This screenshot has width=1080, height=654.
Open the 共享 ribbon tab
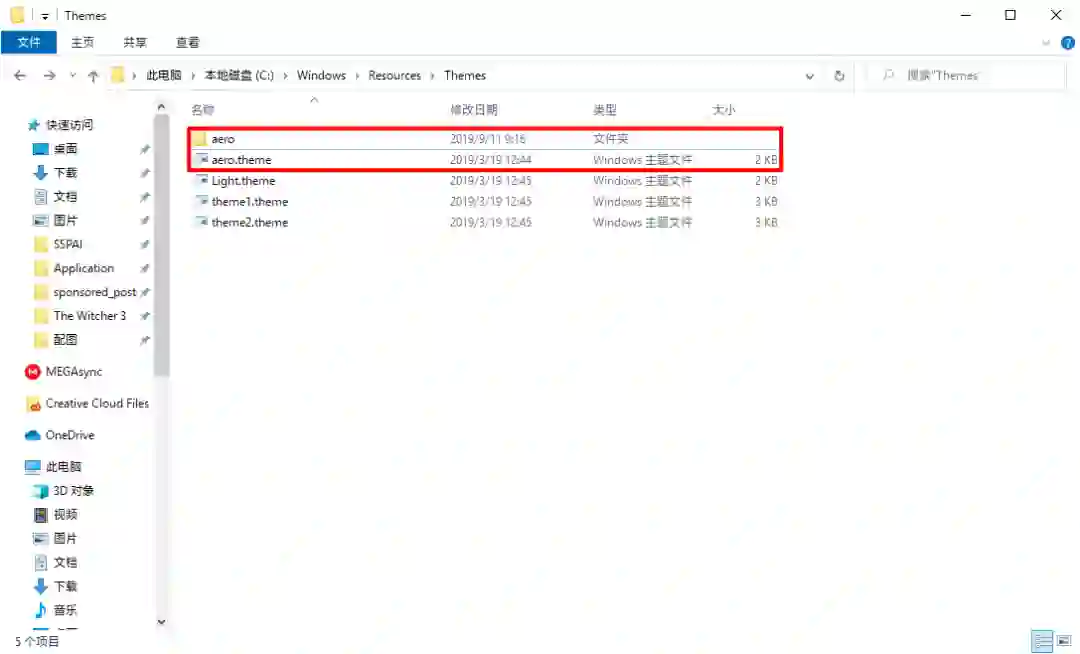coord(135,43)
